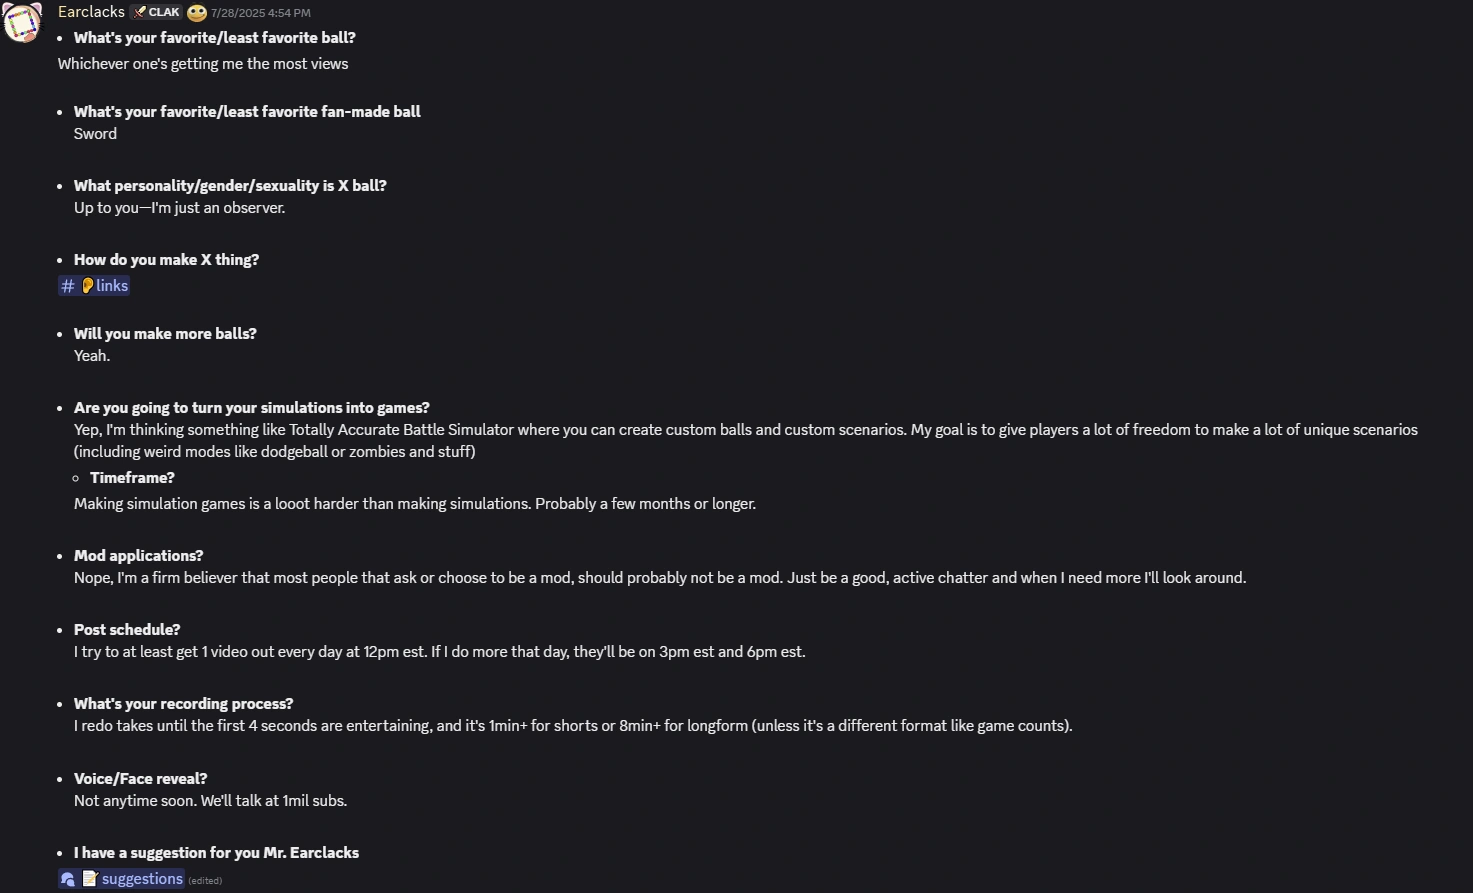Click the "What's your recording process?" heading

(183, 704)
